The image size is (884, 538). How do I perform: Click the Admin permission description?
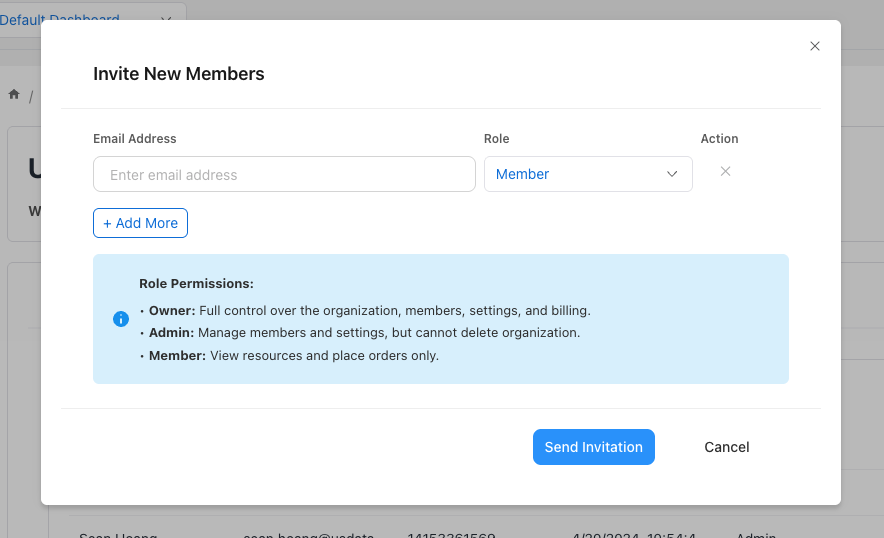(x=364, y=333)
